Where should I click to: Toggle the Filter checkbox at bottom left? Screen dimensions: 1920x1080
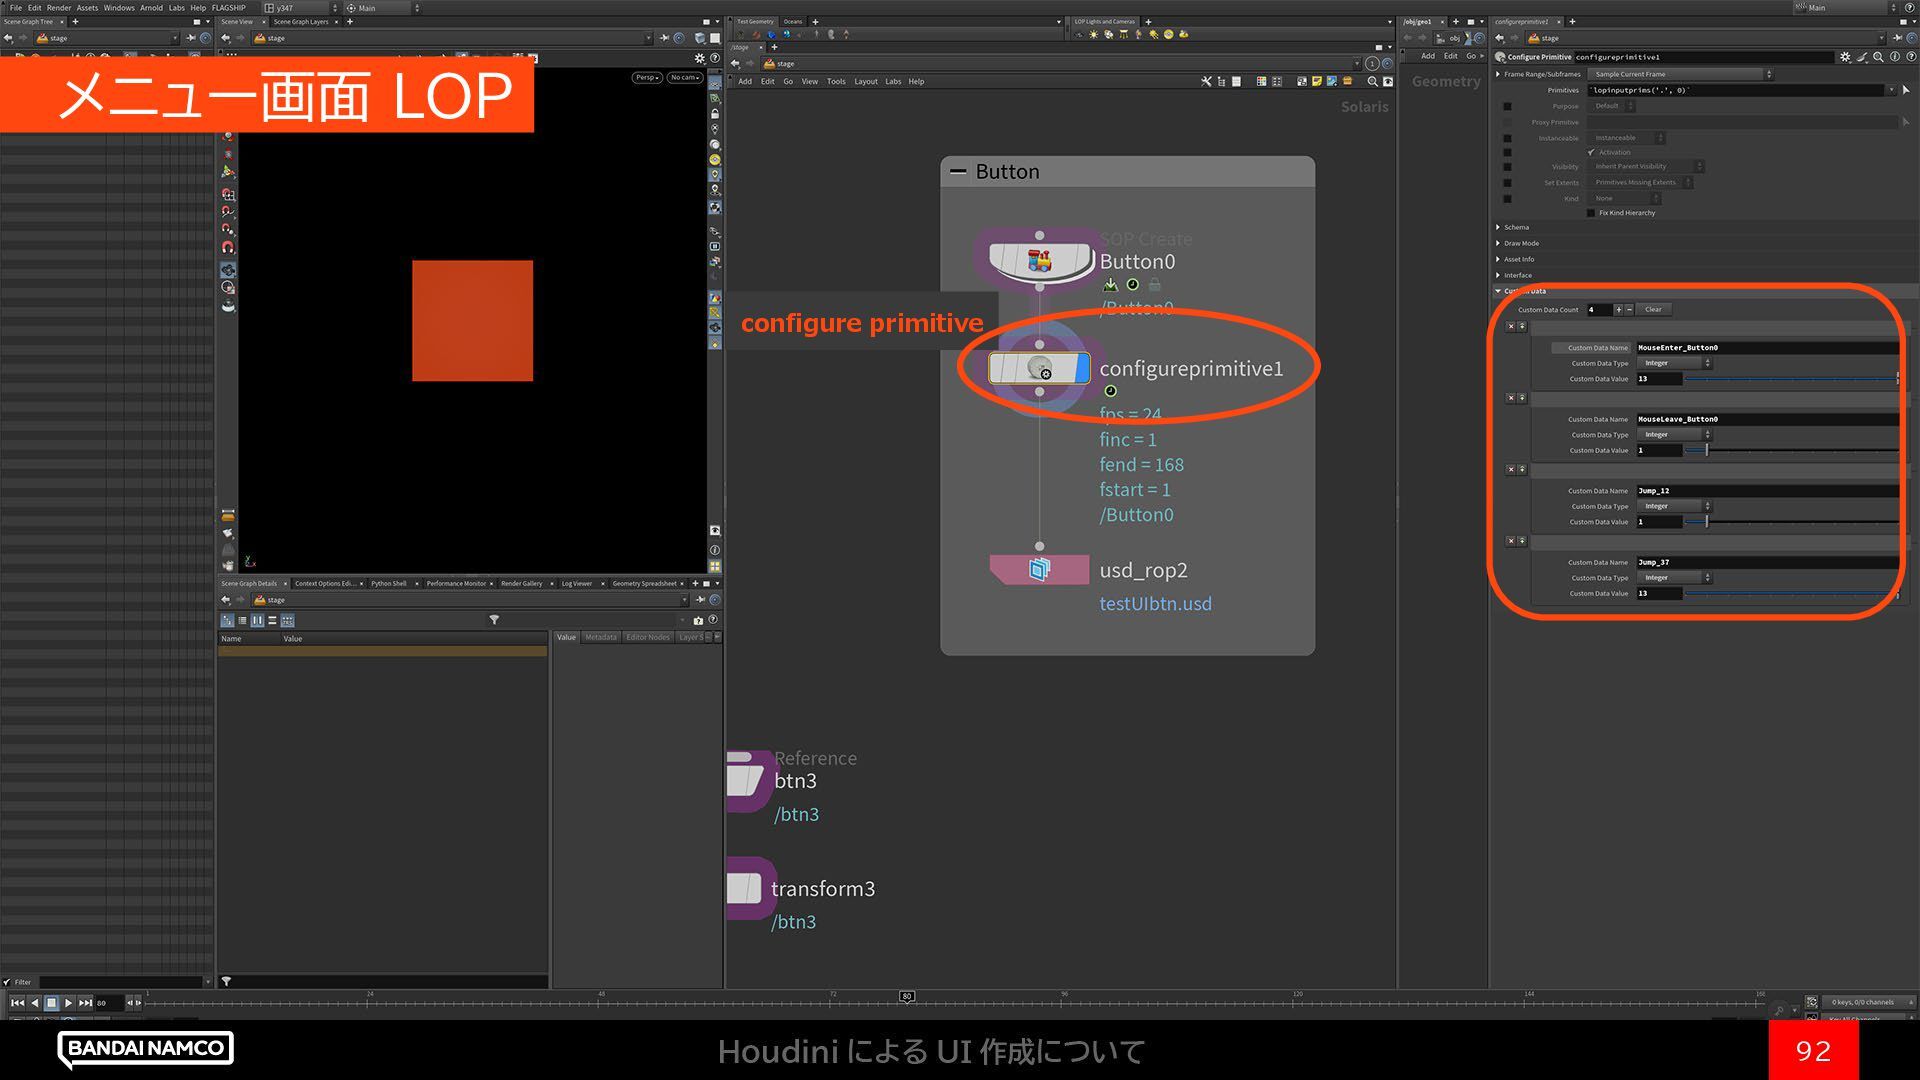coord(7,982)
